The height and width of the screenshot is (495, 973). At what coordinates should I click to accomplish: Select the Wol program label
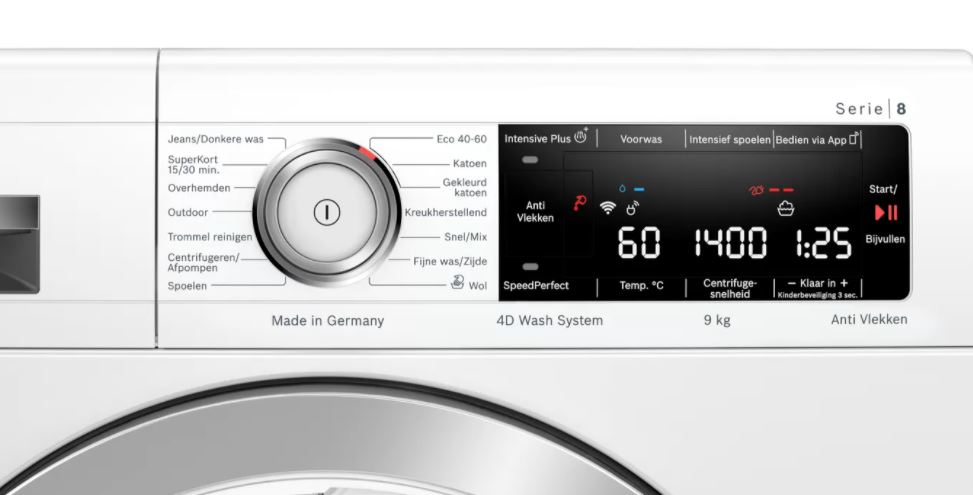click(x=477, y=285)
